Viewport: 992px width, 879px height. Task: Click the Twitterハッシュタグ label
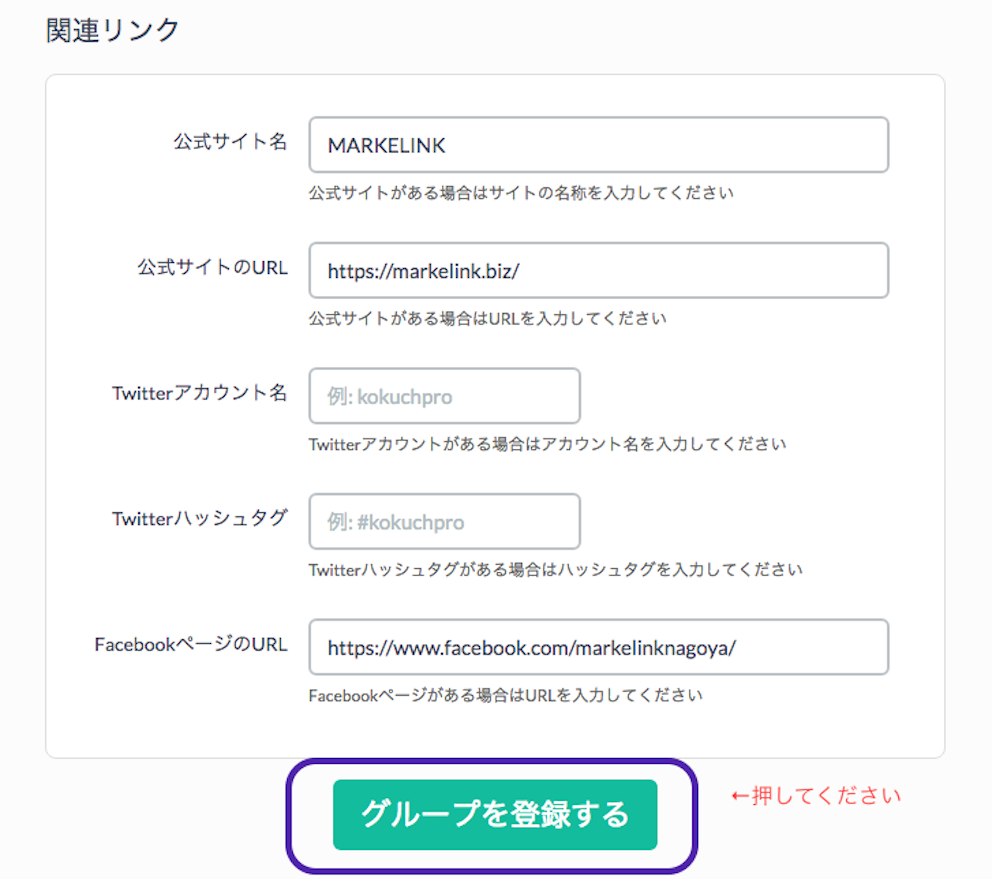coord(200,518)
